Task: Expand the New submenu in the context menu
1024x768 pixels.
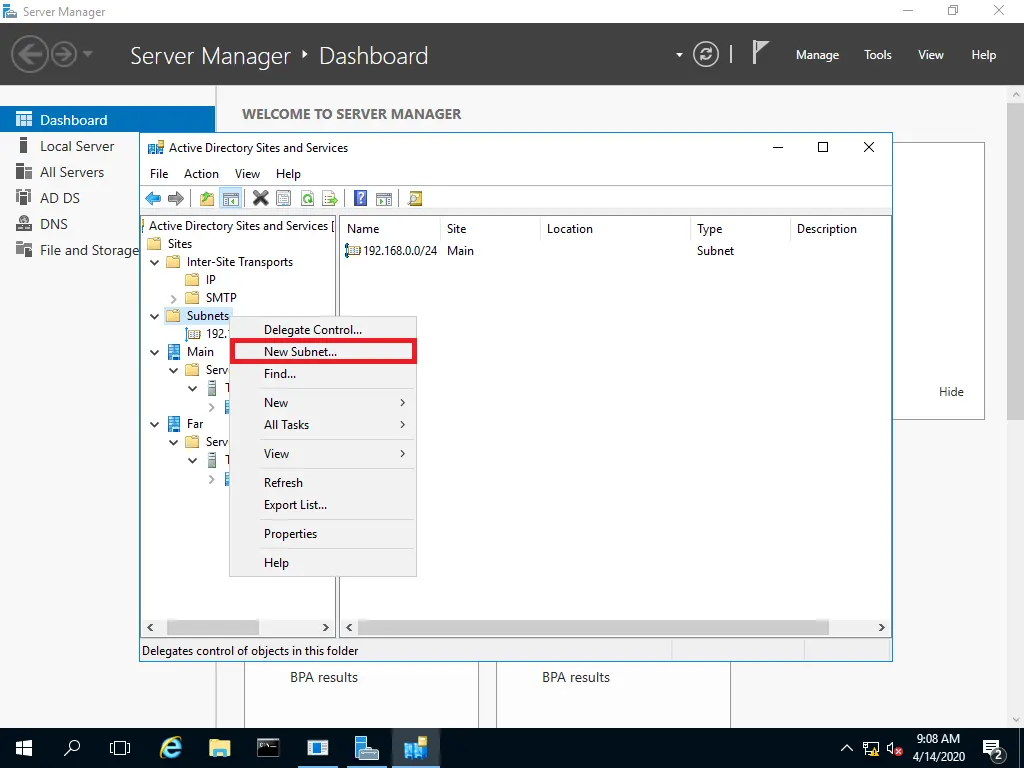Action: tap(323, 402)
